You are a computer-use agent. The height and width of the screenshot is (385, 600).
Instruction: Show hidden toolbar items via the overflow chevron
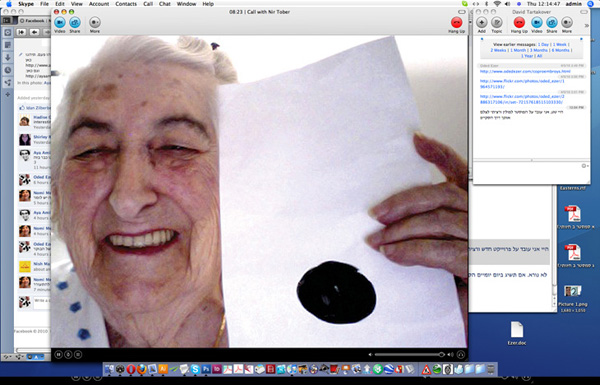[x=586, y=26]
